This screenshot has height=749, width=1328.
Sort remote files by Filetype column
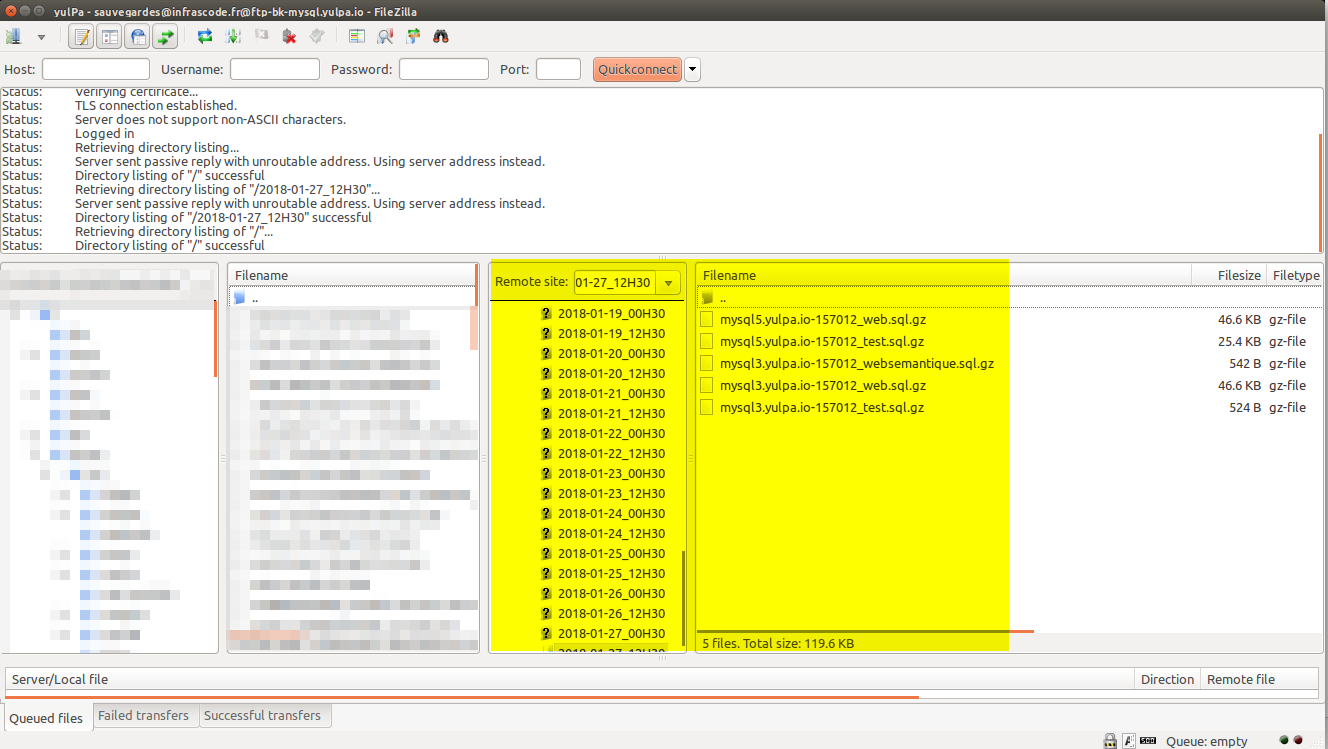pyautogui.click(x=1294, y=275)
